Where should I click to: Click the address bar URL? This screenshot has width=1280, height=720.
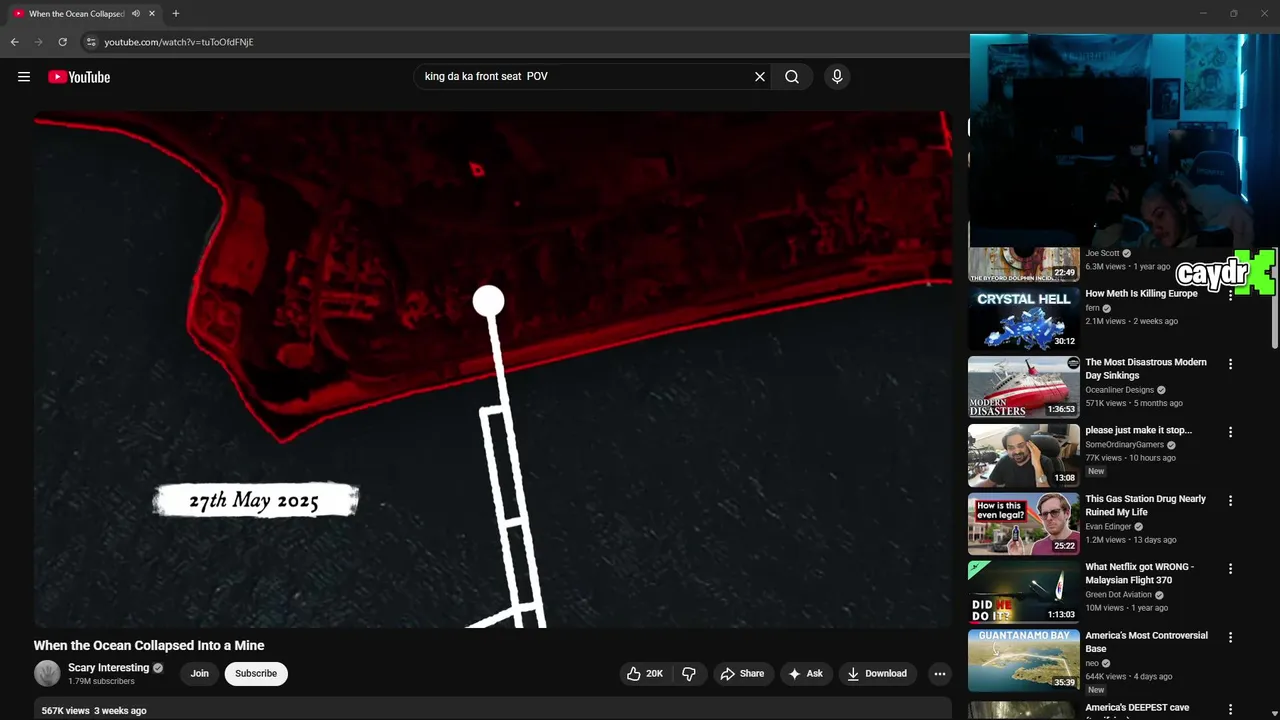179,42
